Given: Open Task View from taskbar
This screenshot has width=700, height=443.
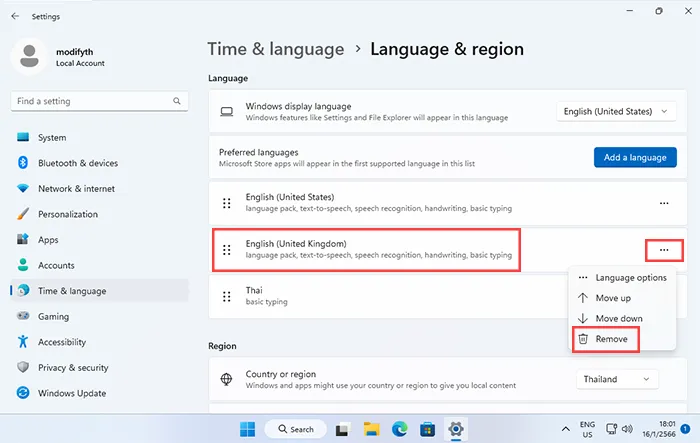Looking at the screenshot, I should [342, 429].
